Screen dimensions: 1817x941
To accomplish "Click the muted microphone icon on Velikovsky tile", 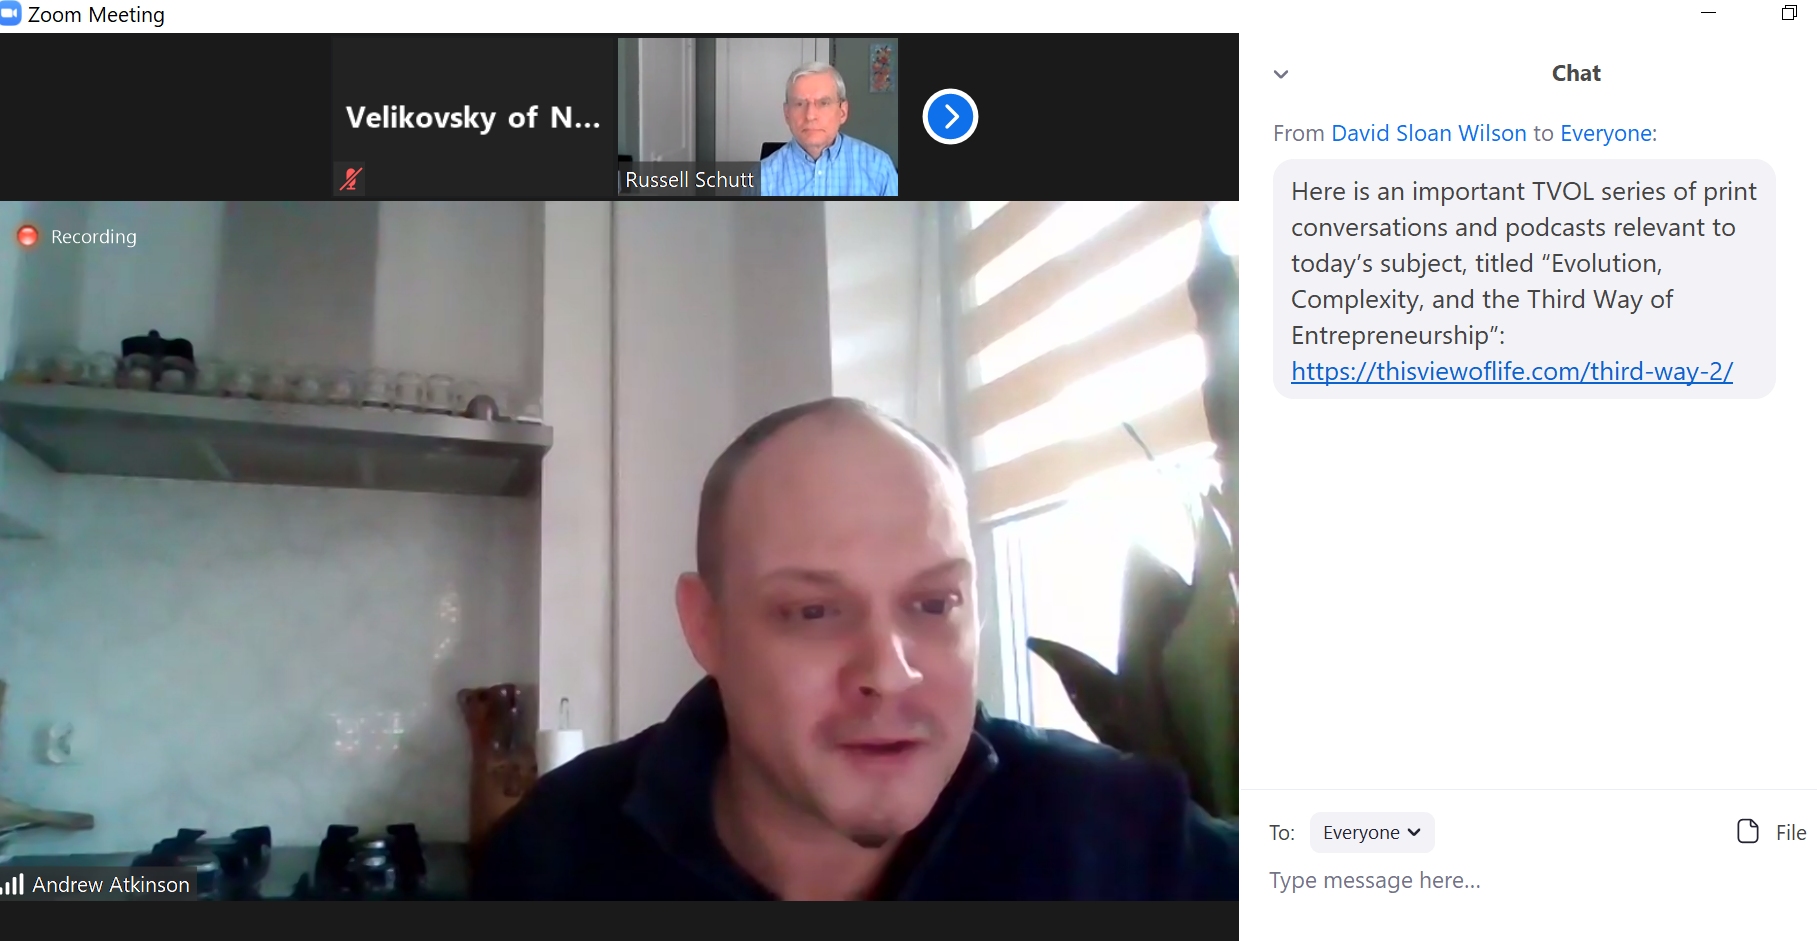I will coord(350,179).
